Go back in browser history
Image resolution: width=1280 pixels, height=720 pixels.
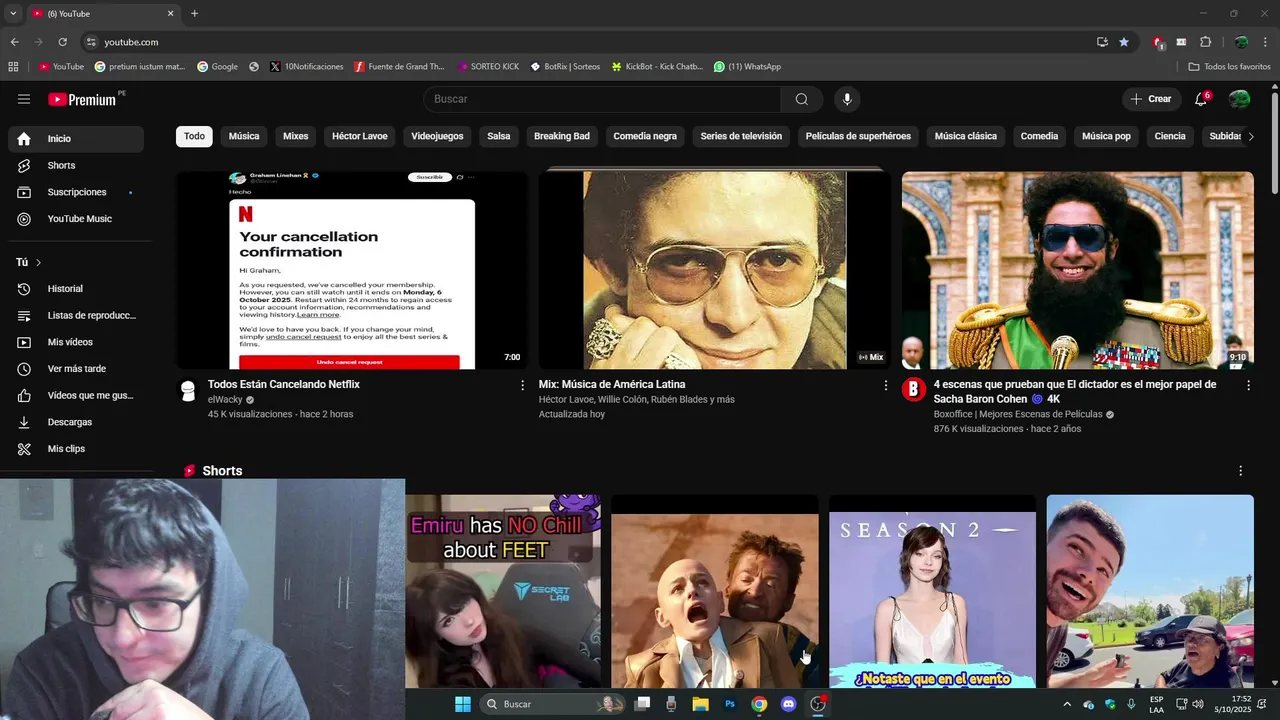(14, 42)
